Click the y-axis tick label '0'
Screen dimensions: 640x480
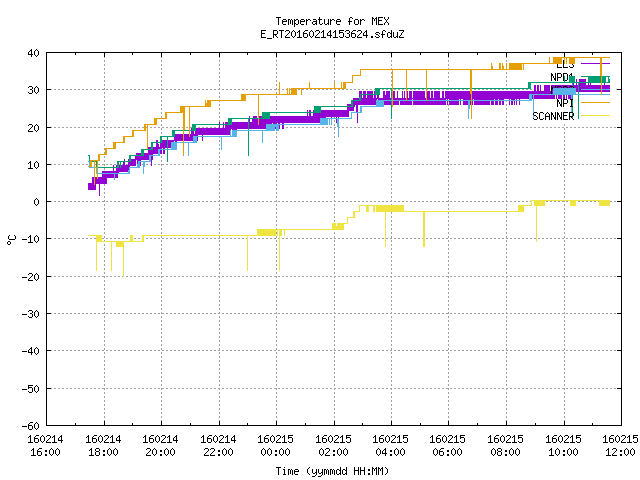tap(37, 202)
